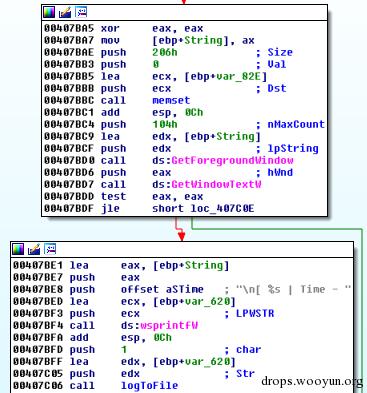Click address 00407C06 of the logToFile call

click(38, 386)
